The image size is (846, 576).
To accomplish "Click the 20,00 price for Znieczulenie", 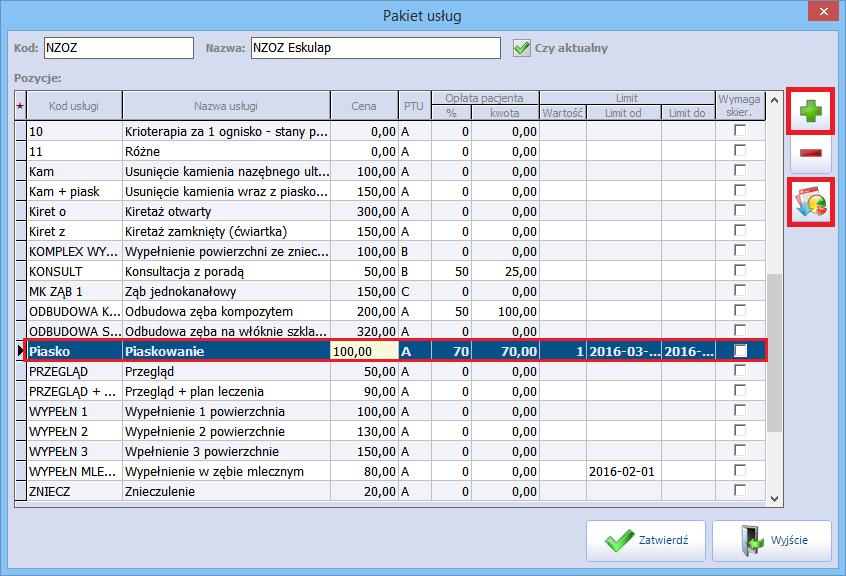I will click(364, 491).
